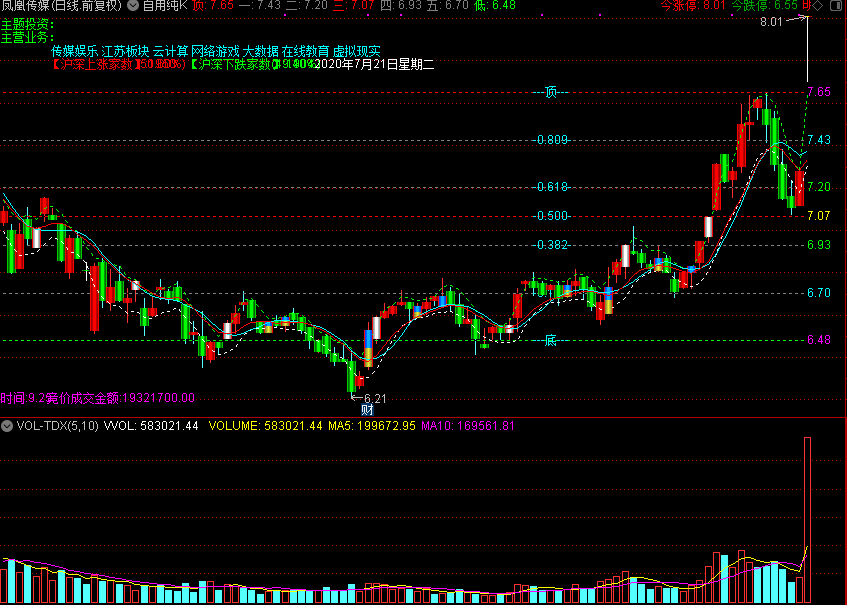Click the 沪深下跌家数 falling count text
This screenshot has height=605, width=847.
pos(254,65)
